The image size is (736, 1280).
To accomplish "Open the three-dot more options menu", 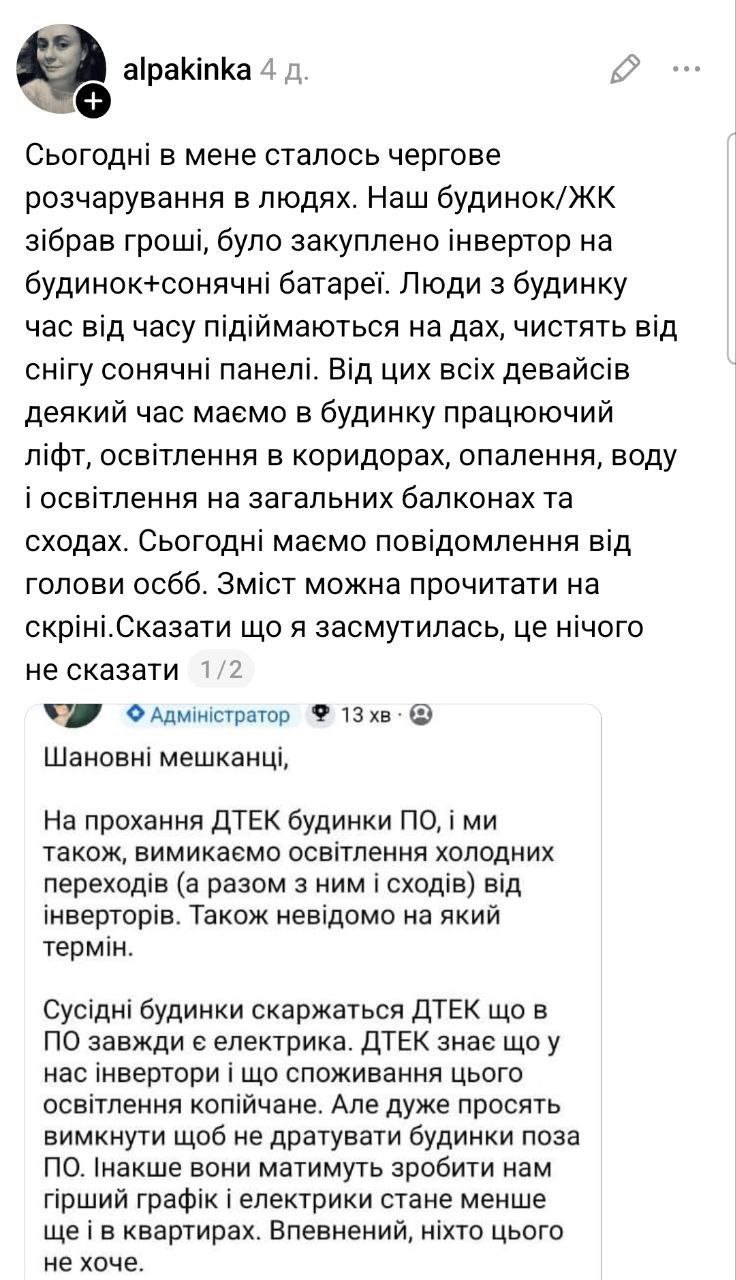I will [687, 69].
